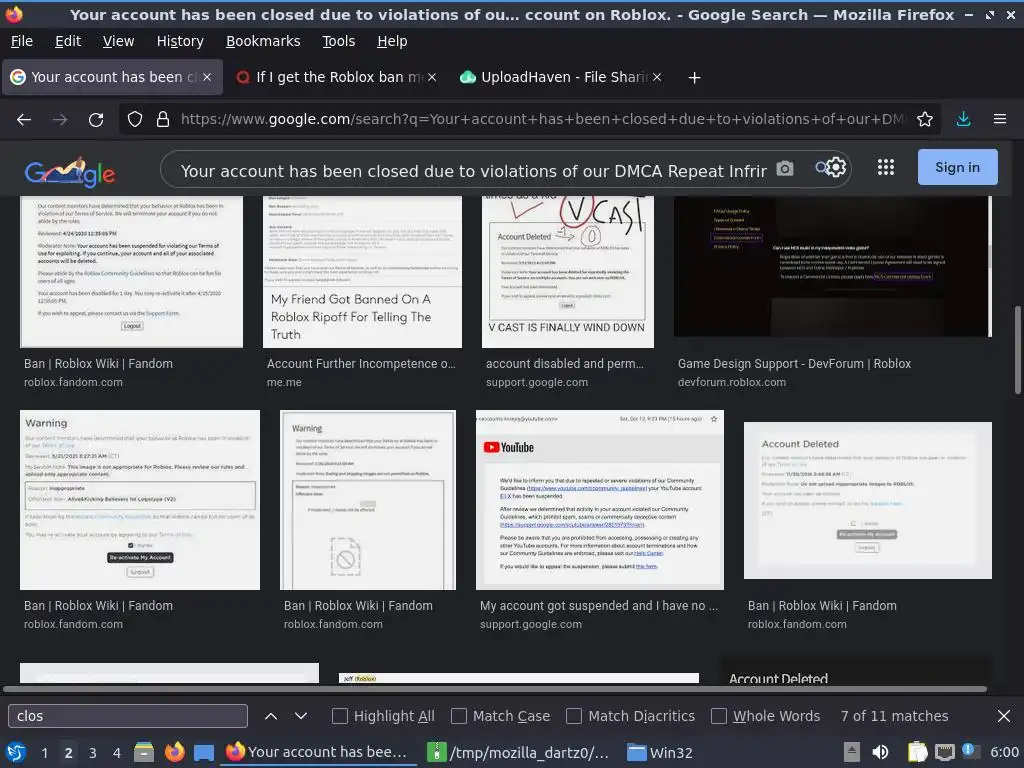The height and width of the screenshot is (768, 1024).
Task: Switch to workspace 3
Action: 93,753
